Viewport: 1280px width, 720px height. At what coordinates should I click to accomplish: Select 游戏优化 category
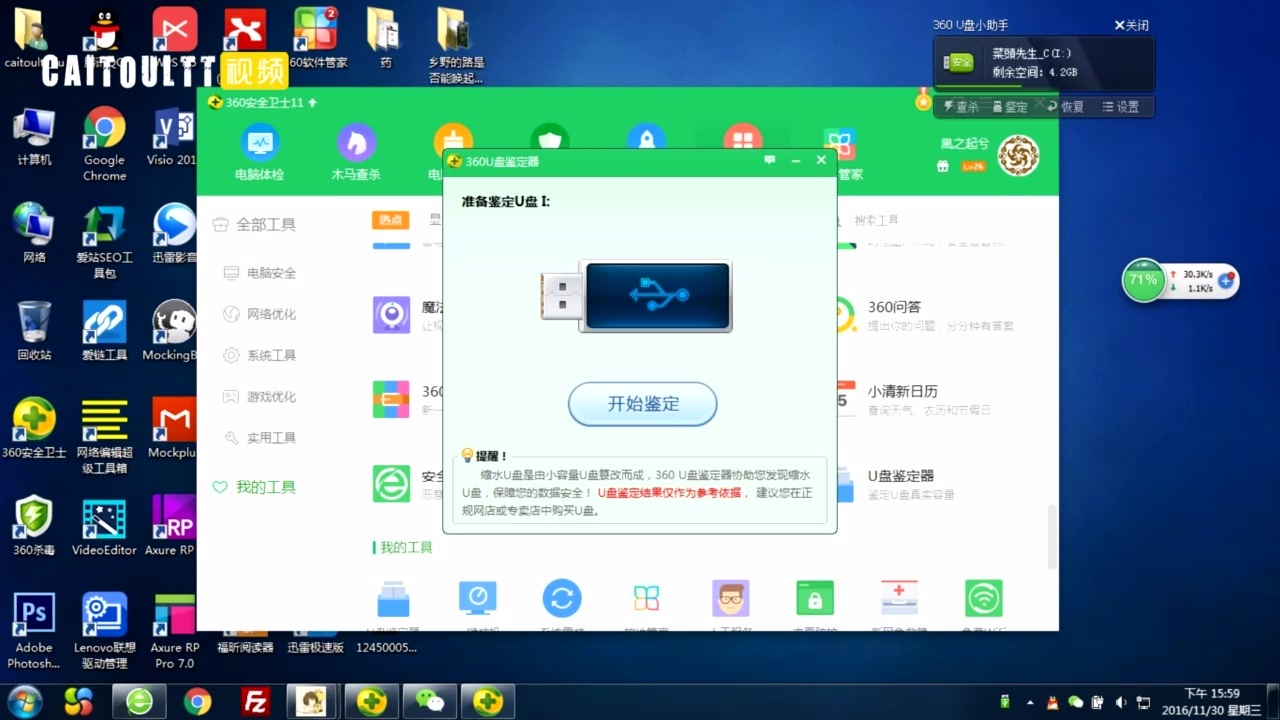pyautogui.click(x=260, y=397)
